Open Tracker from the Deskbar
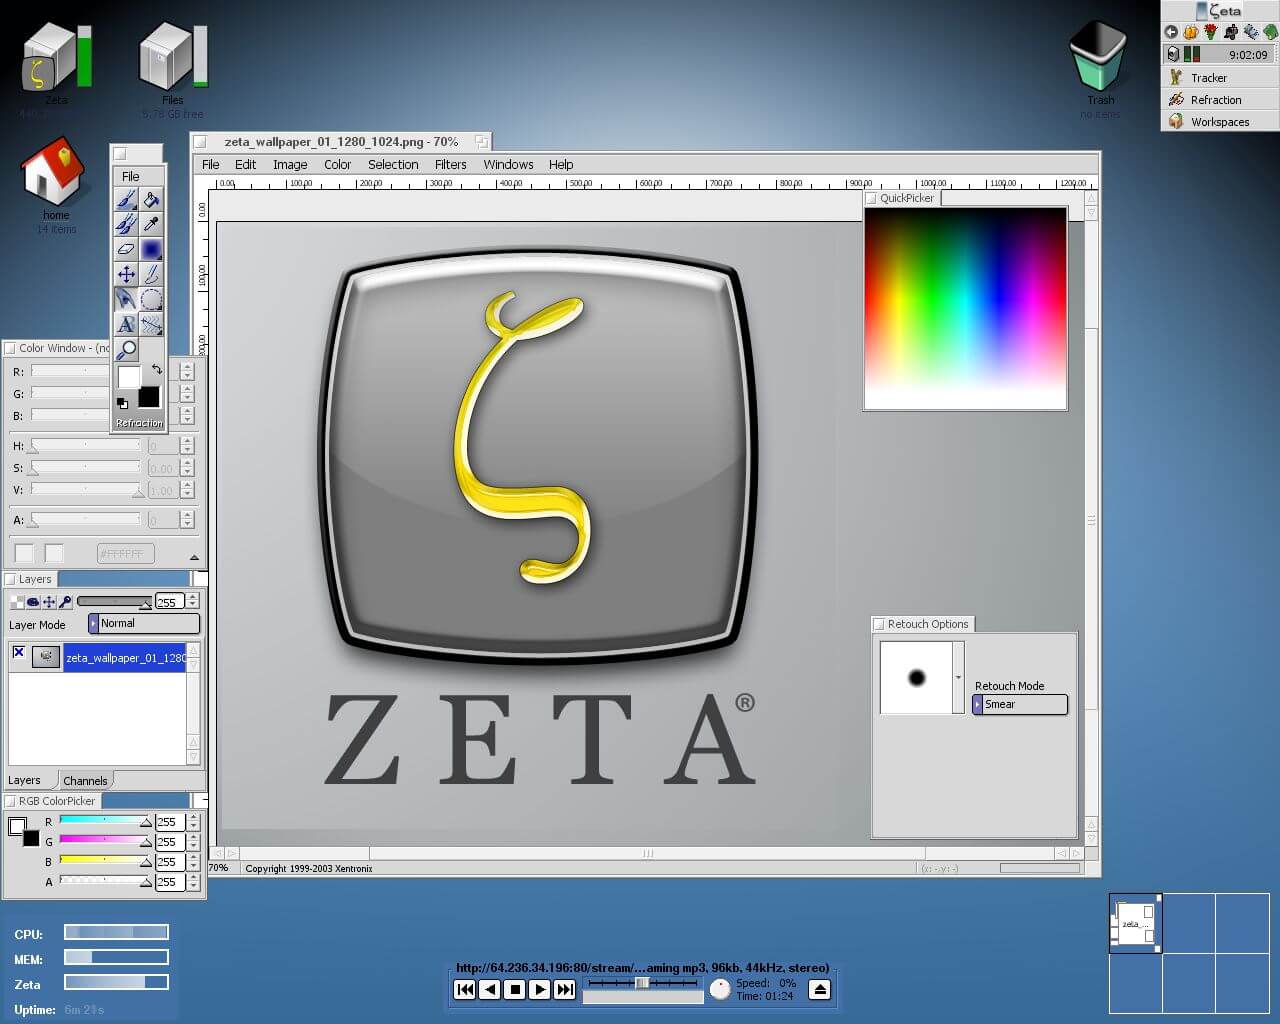The height and width of the screenshot is (1024, 1280). point(1220,78)
